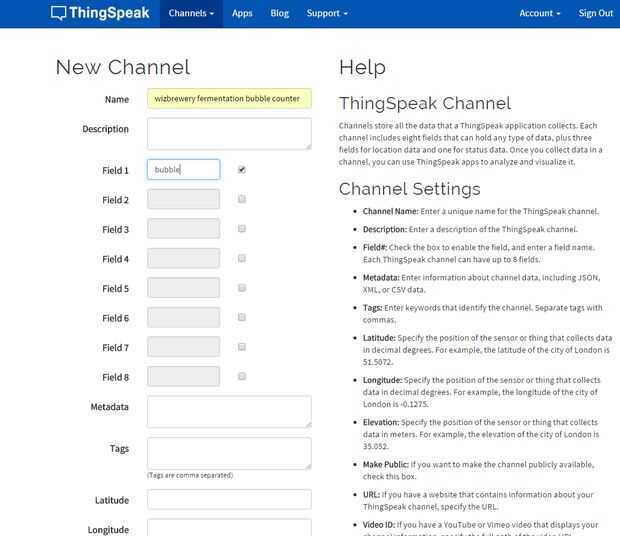Screen dimensions: 620x536
Task: Click into the Tags text area
Action: (x=229, y=453)
